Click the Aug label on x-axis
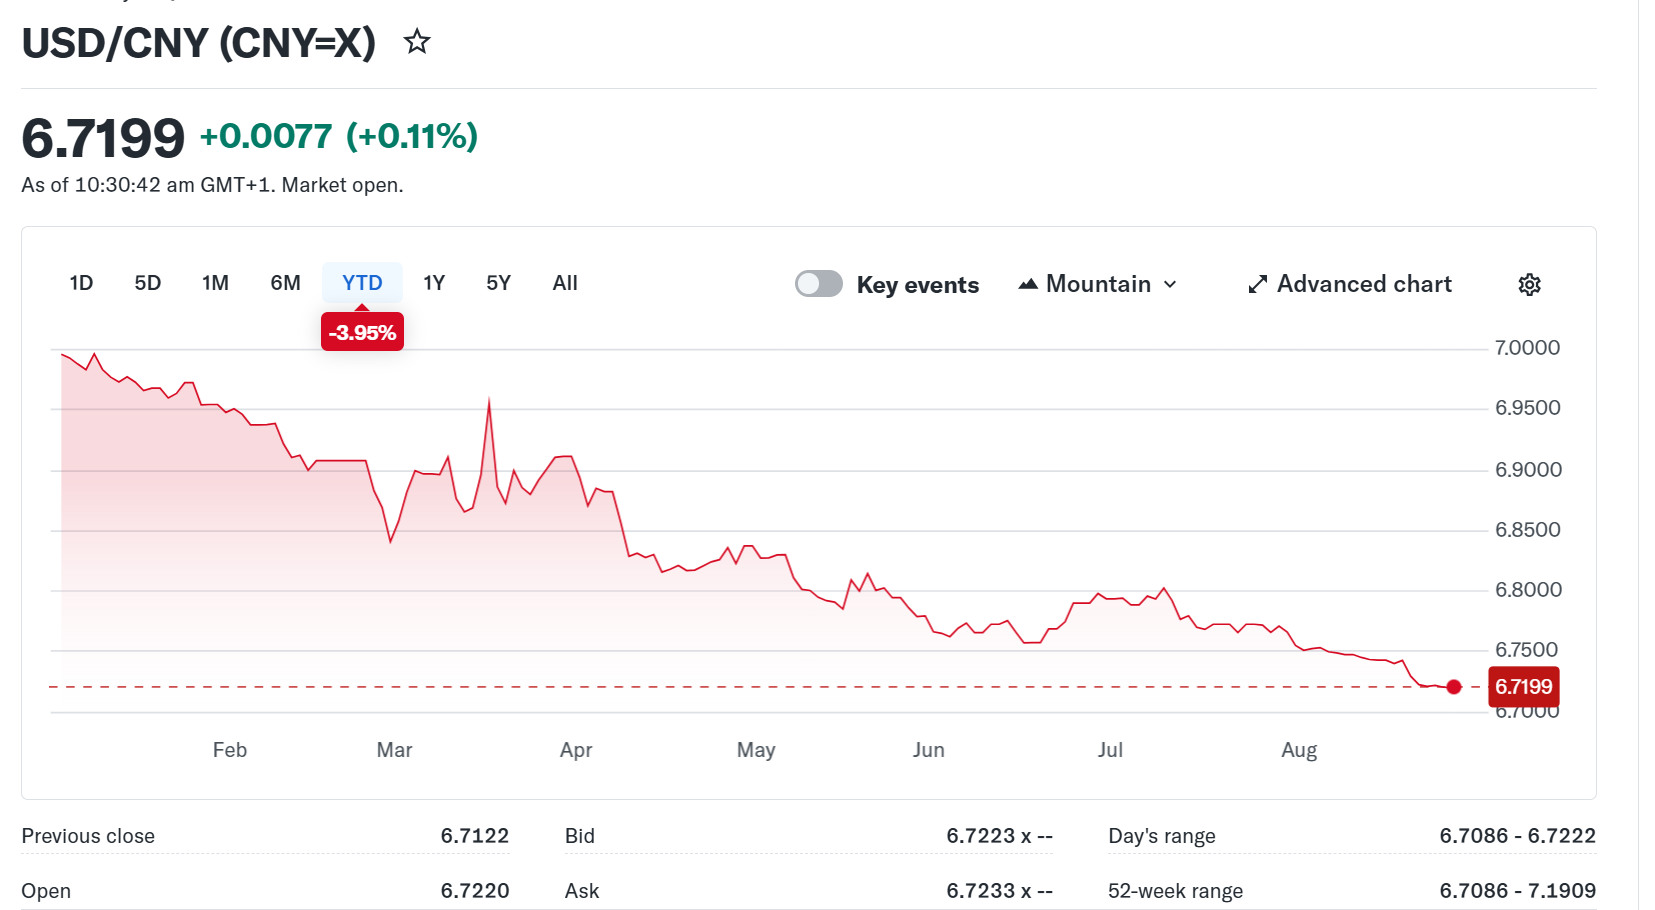Screen dimensions: 1655x910 pos(1299,750)
